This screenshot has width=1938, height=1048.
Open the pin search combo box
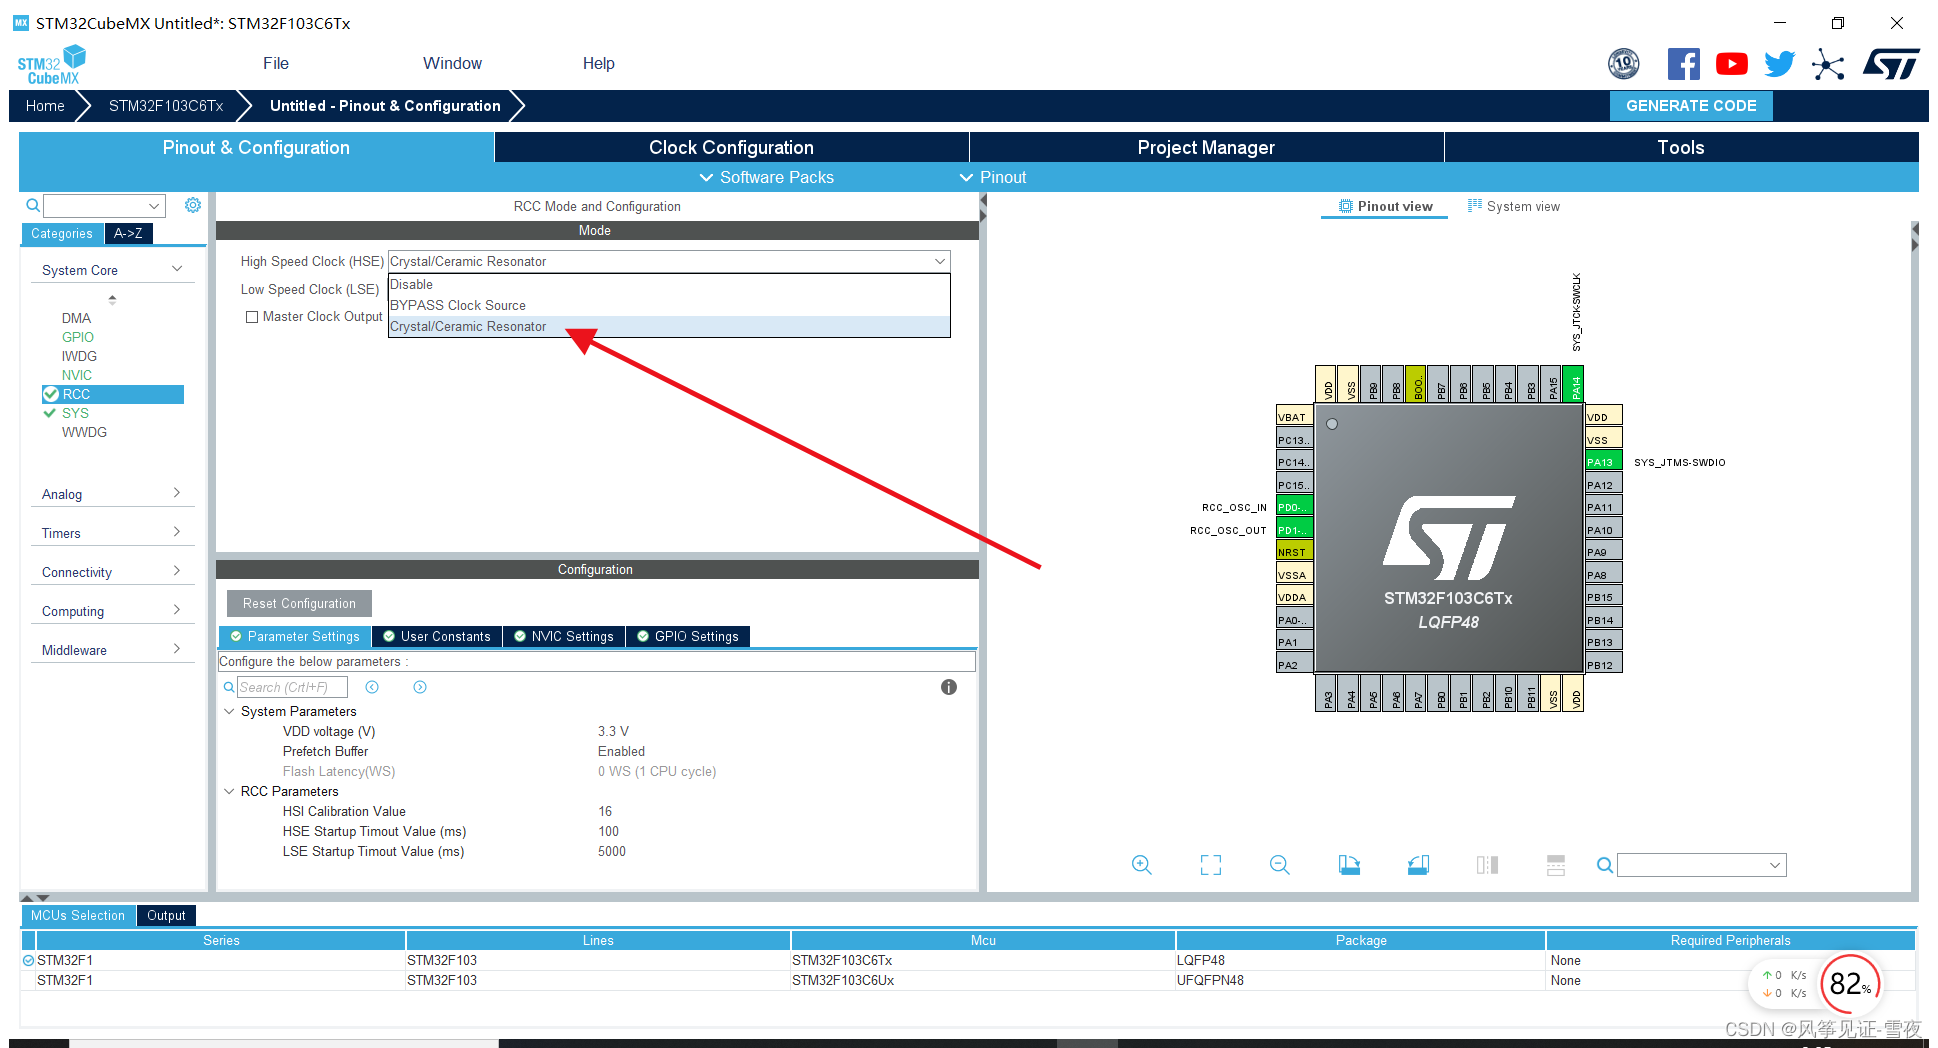1701,865
